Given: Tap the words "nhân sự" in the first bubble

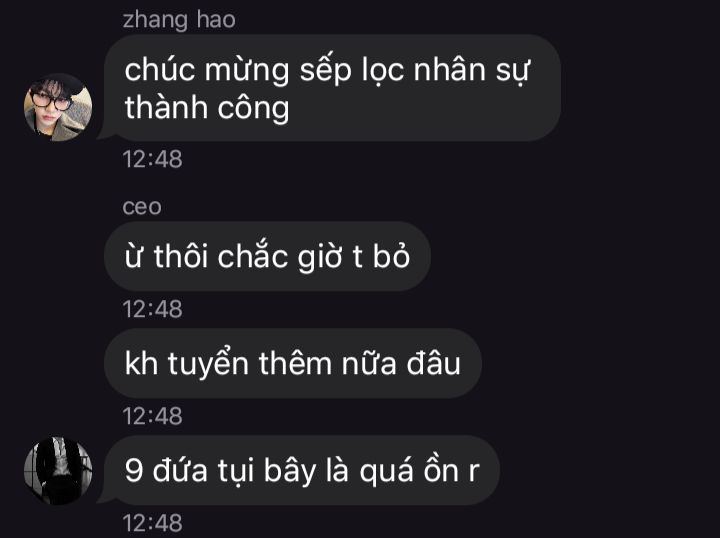Looking at the screenshot, I should click(x=472, y=71).
